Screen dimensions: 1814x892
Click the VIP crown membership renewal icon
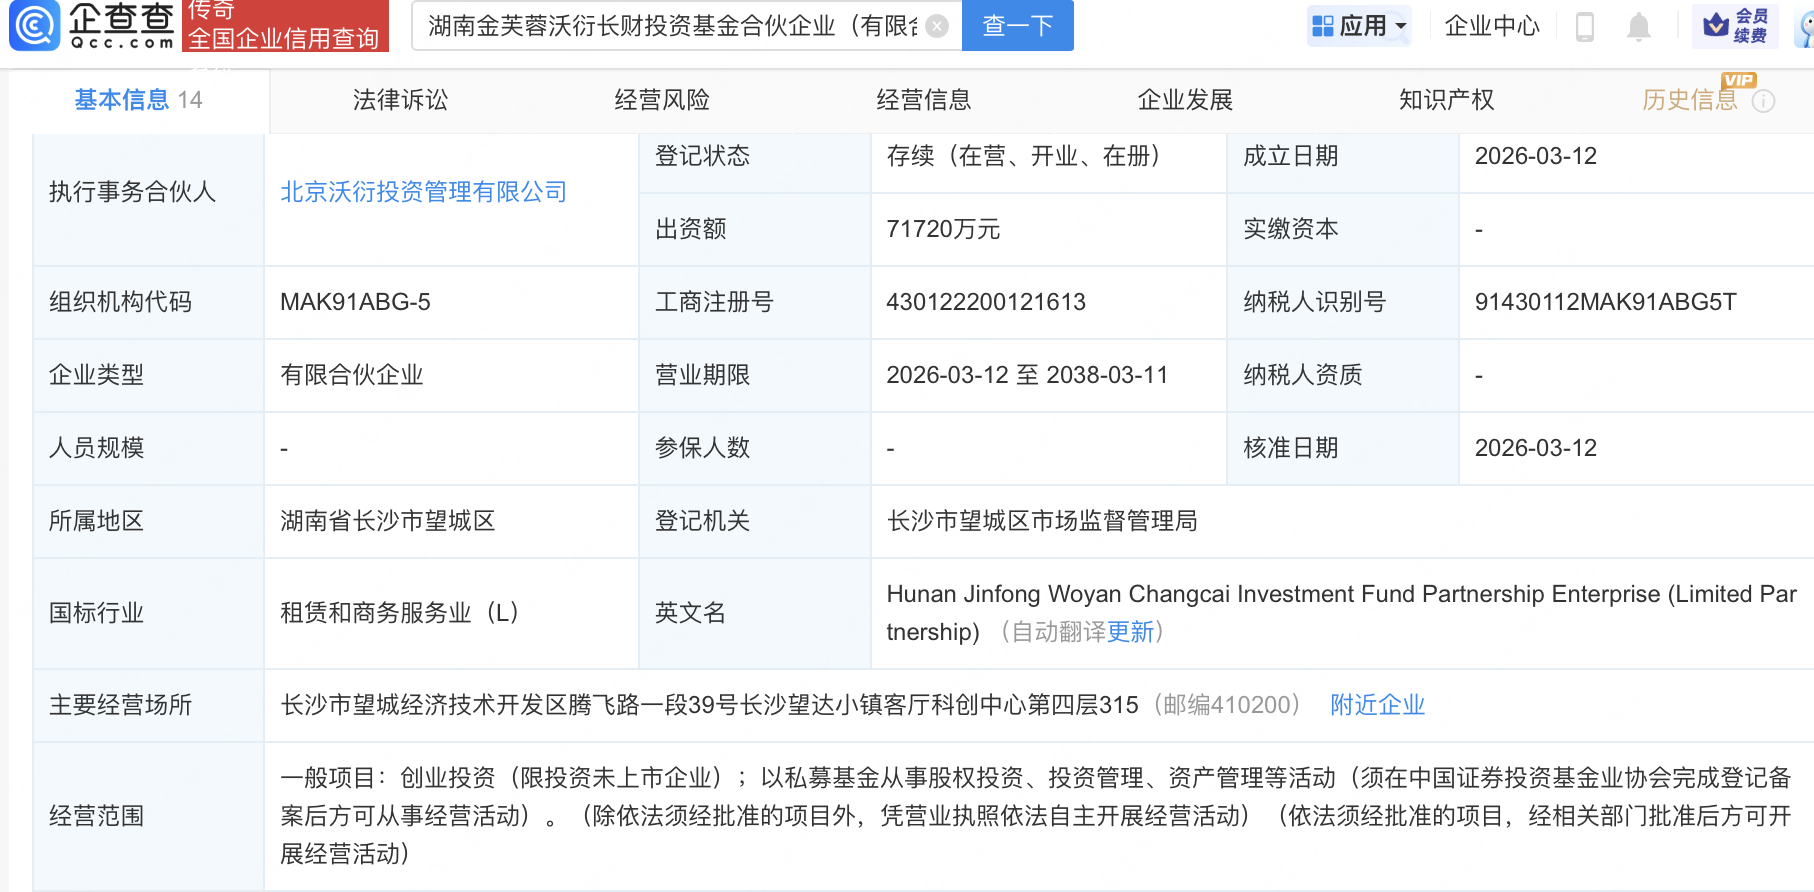[1716, 26]
